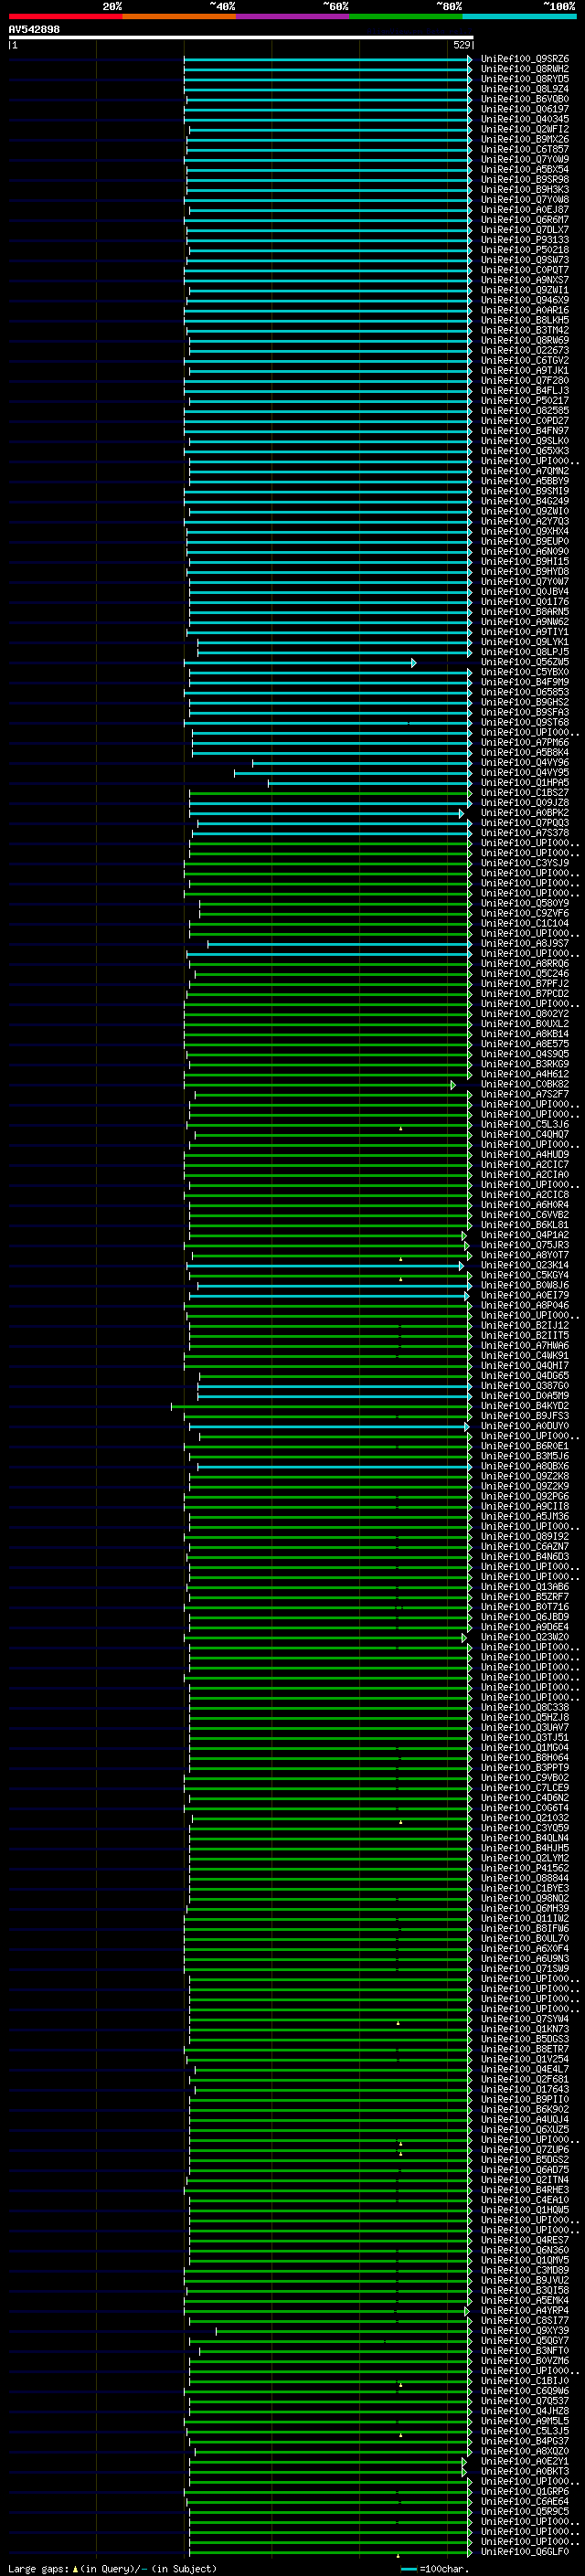Viewport: 585px width, 2576px height.
Task: Open hit UniRef100_Q8RWH2
Action: pos(524,69)
